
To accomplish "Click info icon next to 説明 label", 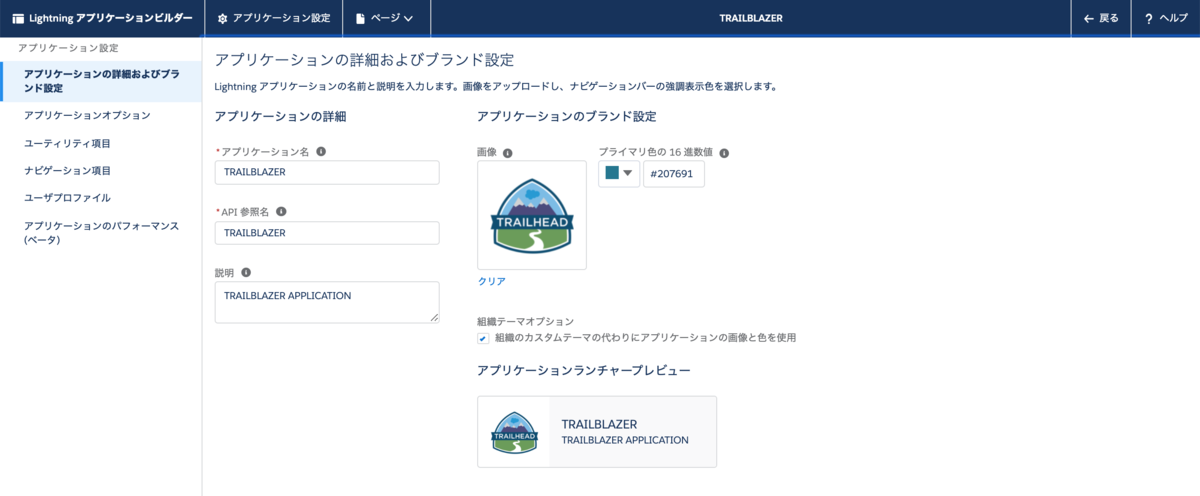I will click(x=246, y=271).
